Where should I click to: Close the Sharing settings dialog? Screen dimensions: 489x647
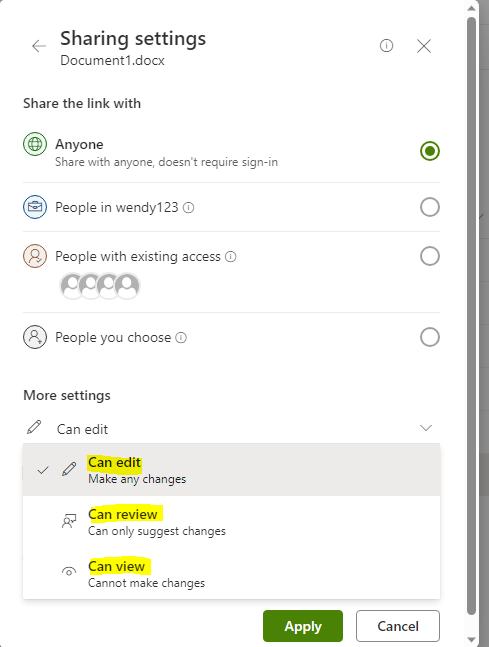point(424,46)
